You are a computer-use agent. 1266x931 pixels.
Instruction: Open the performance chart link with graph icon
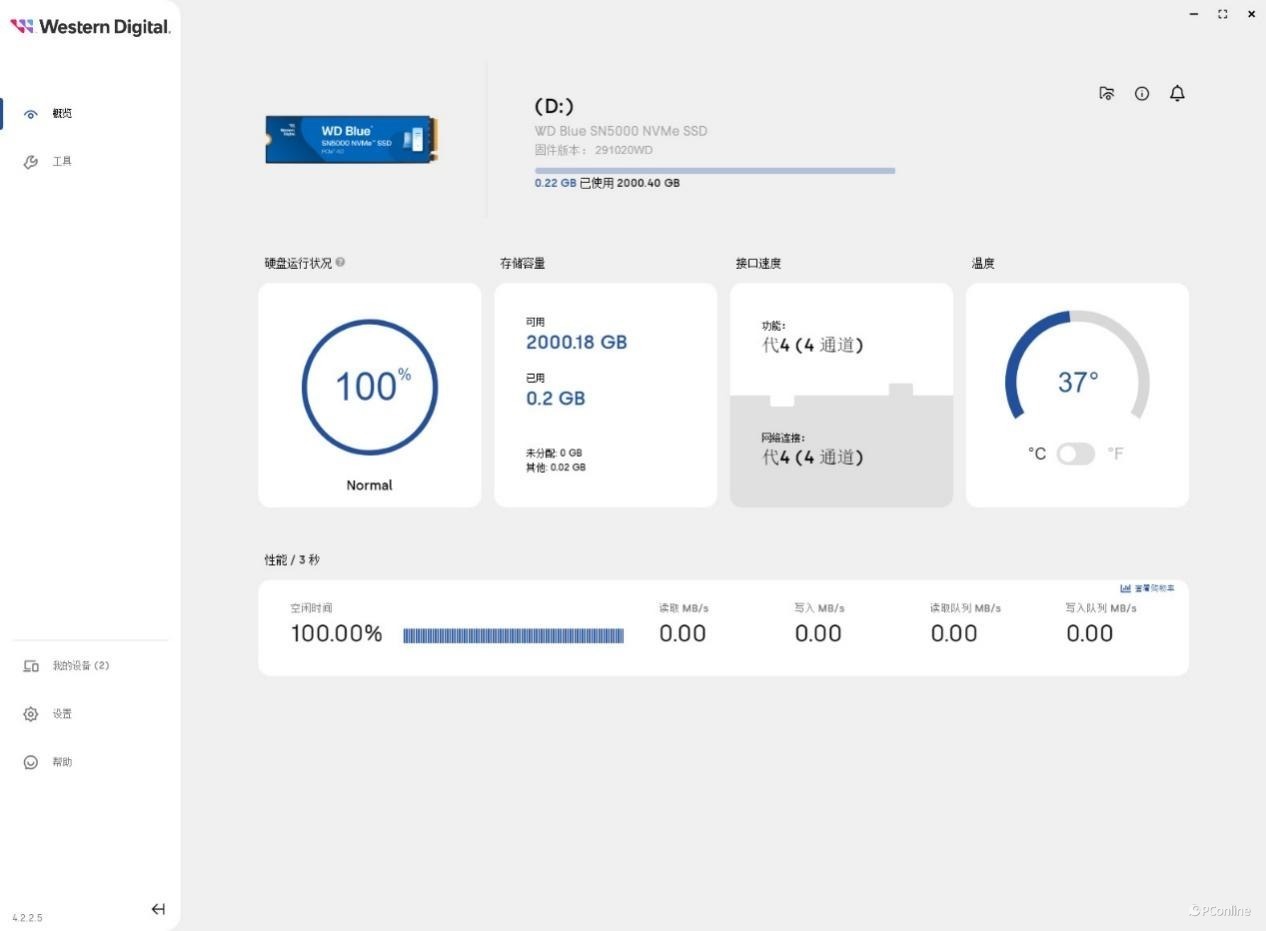tap(1147, 588)
